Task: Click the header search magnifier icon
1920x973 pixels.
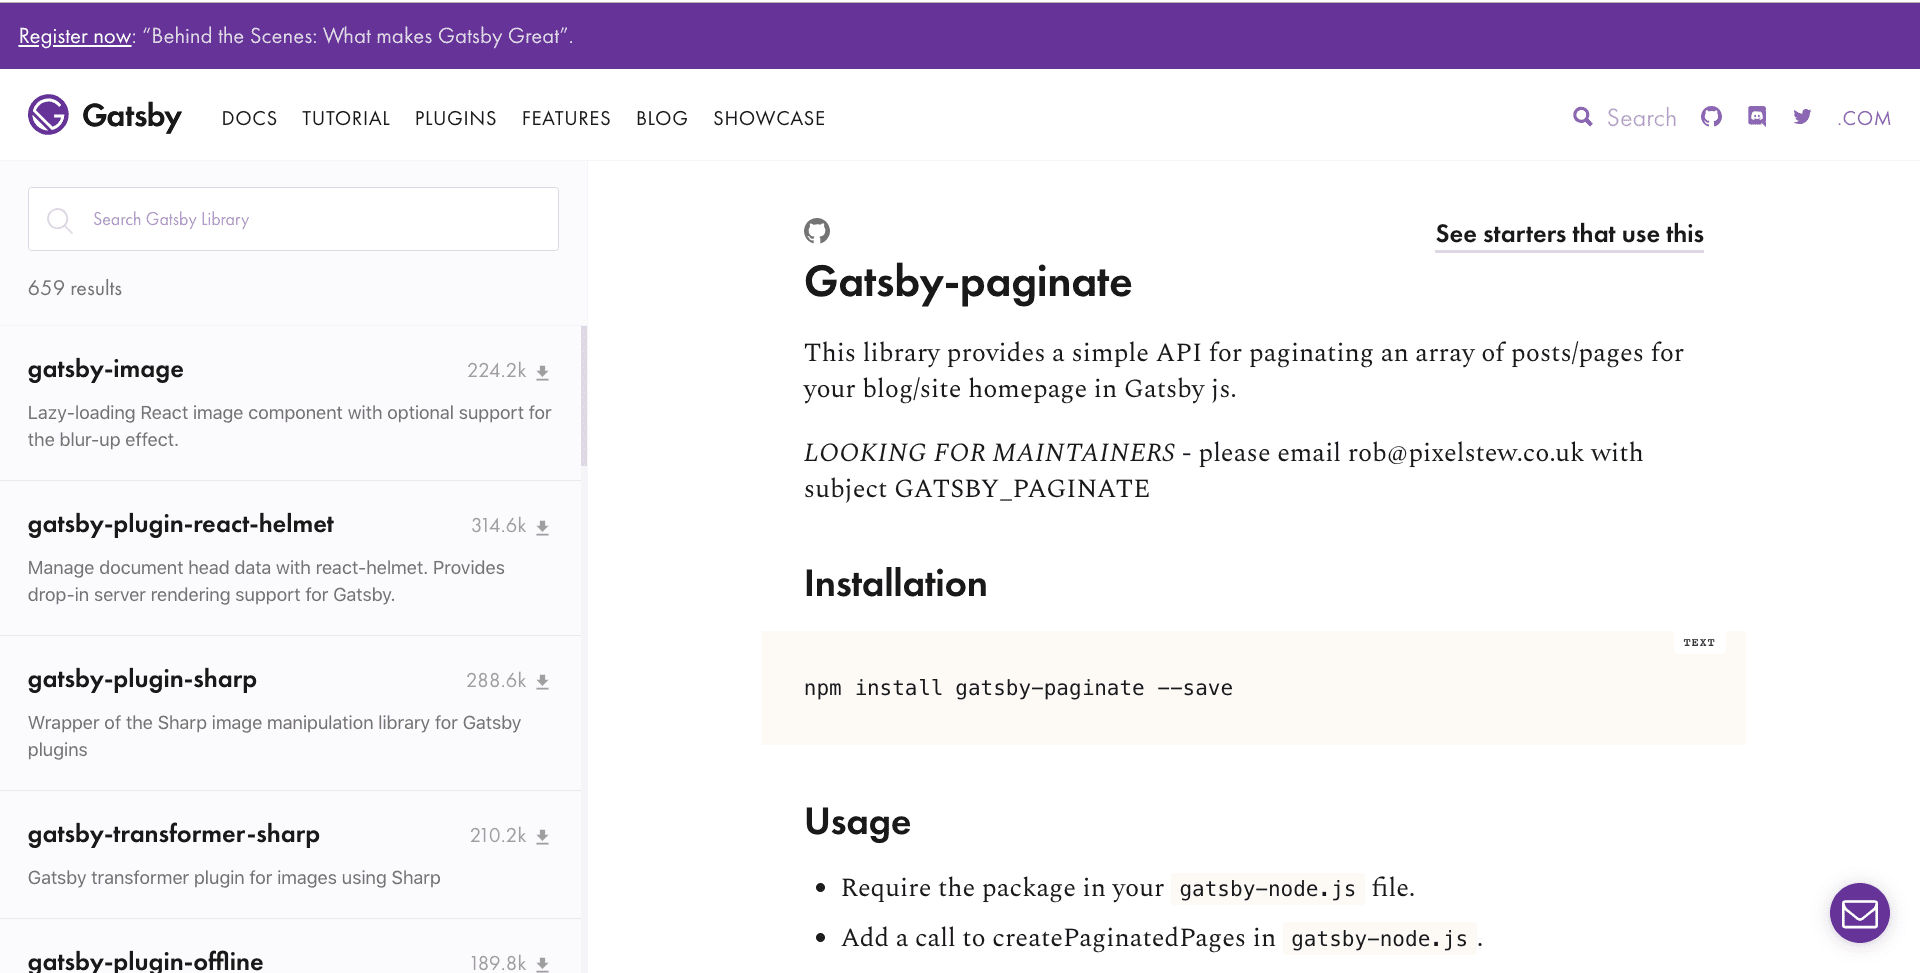Action: tap(1582, 117)
